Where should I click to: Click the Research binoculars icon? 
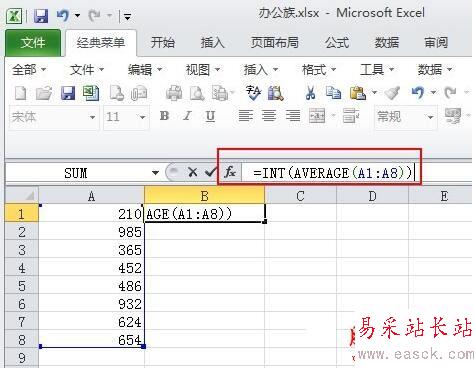(x=276, y=93)
